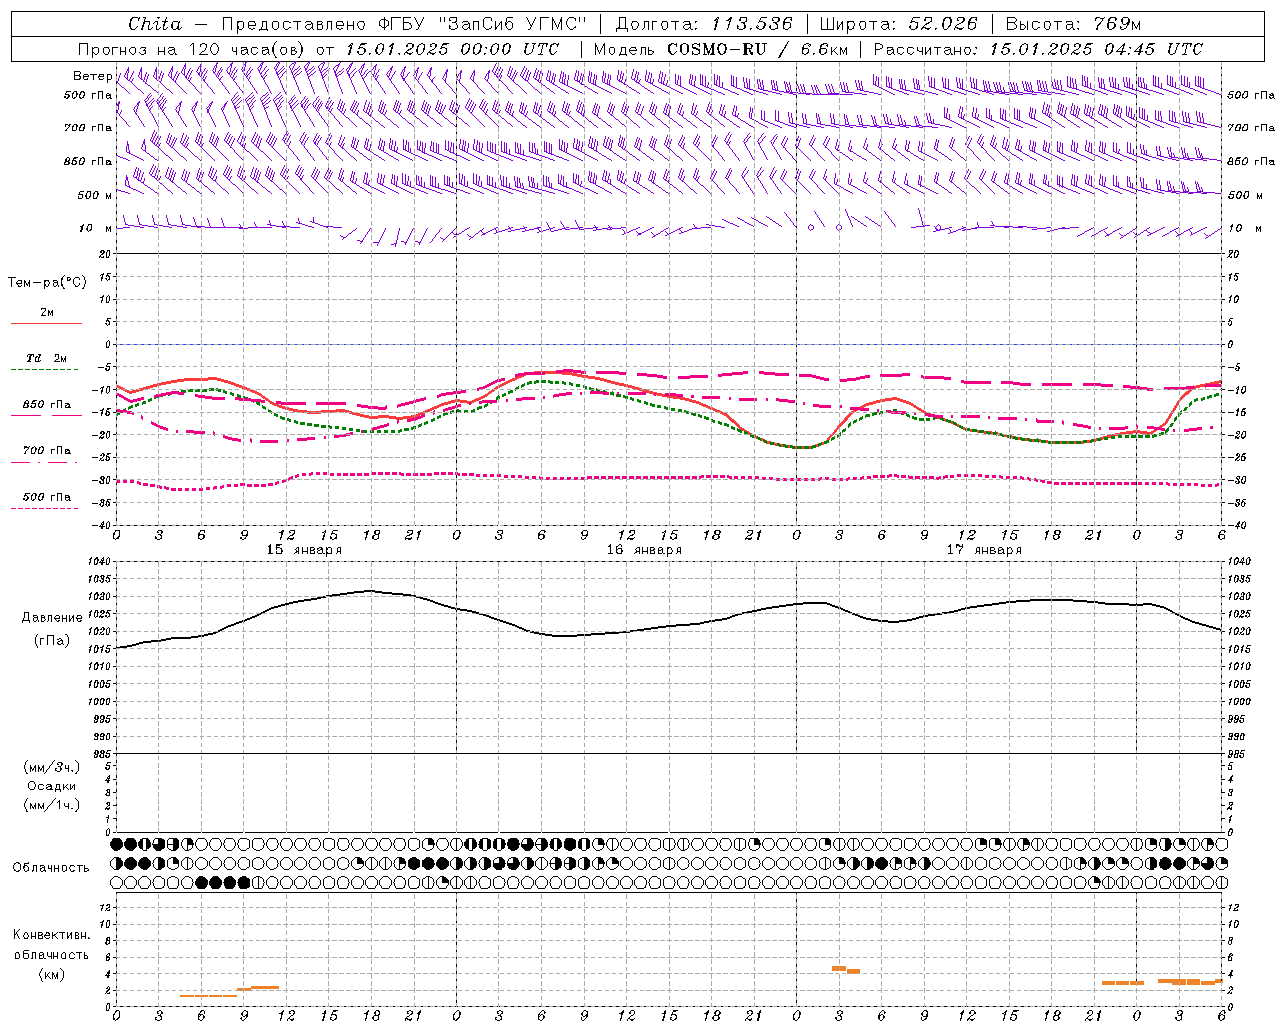
Task: Click the "Тем-ра(°C)" temperature panel label
Action: [x=47, y=283]
